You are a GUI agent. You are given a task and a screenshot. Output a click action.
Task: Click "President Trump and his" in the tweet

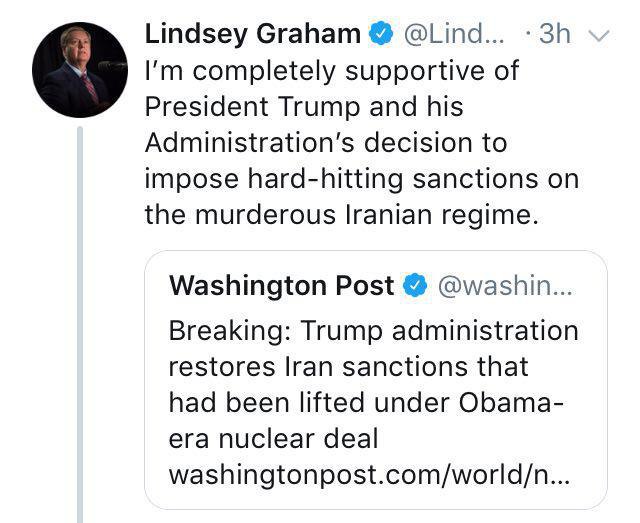(x=304, y=107)
